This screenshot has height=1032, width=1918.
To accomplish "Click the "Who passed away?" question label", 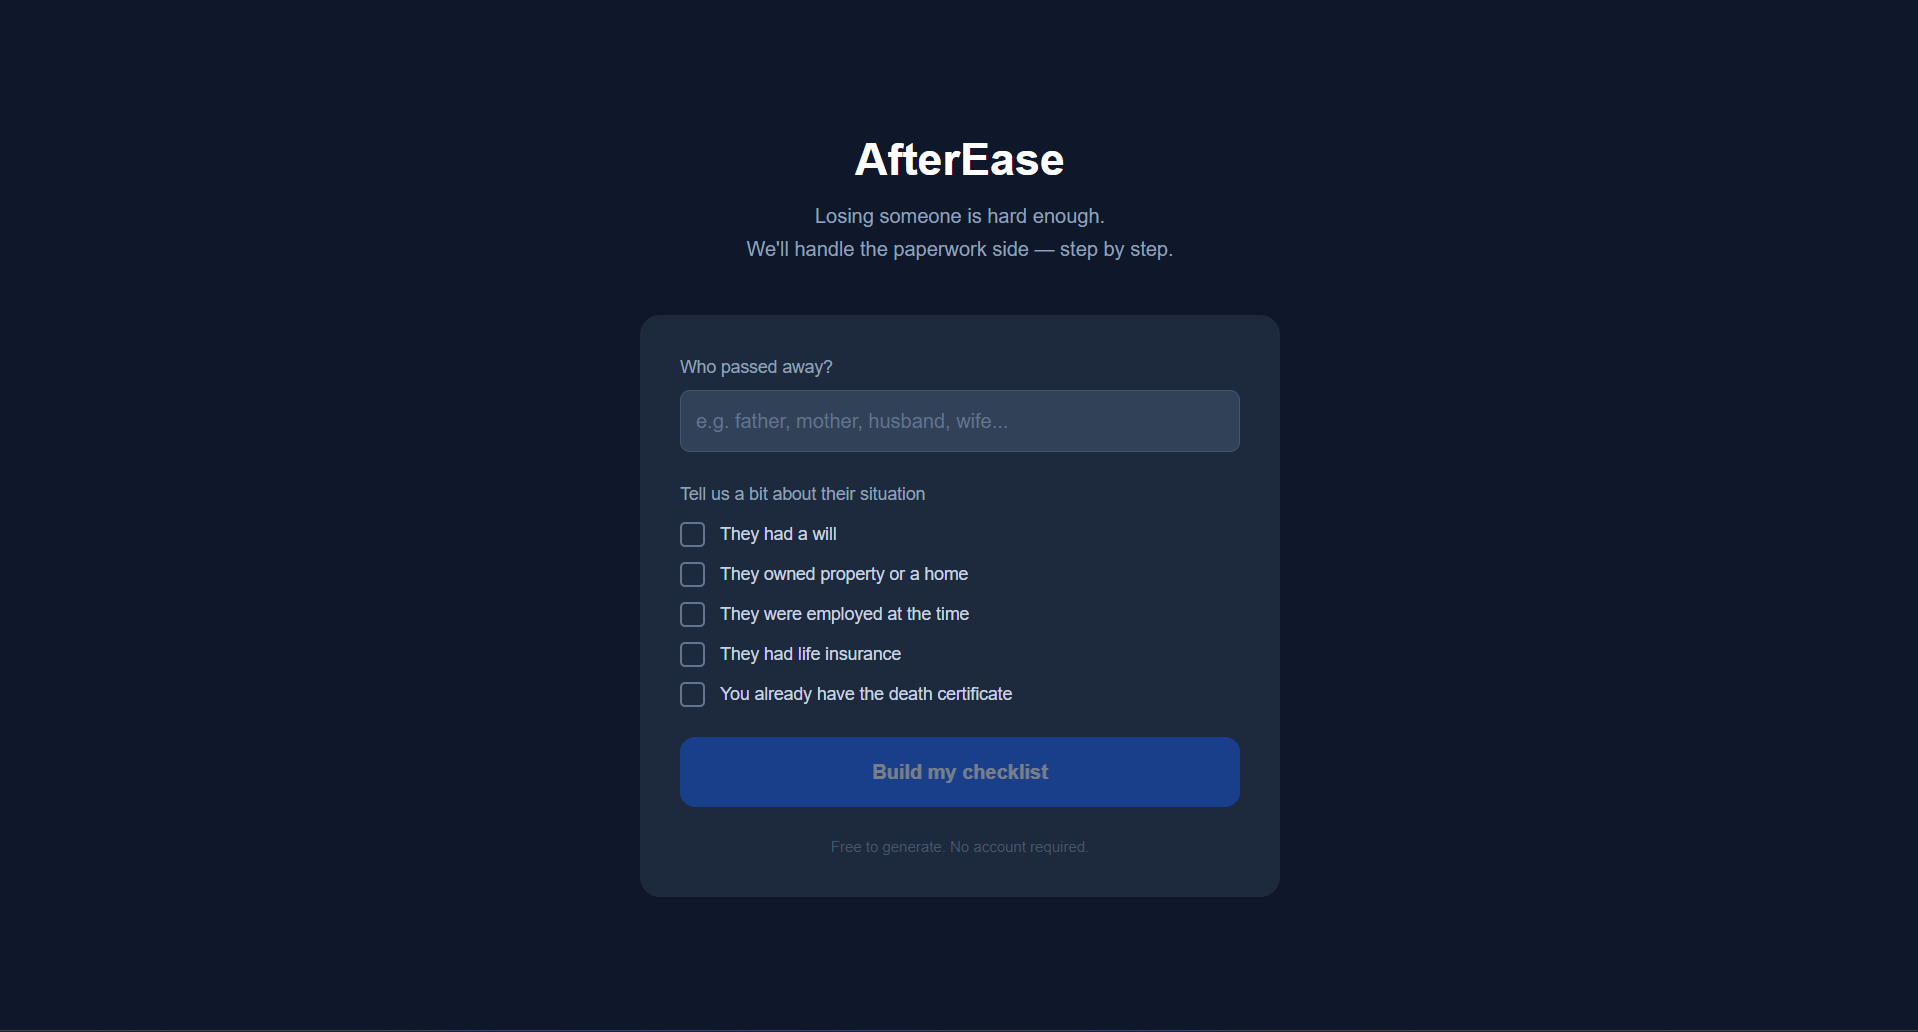I will (756, 367).
